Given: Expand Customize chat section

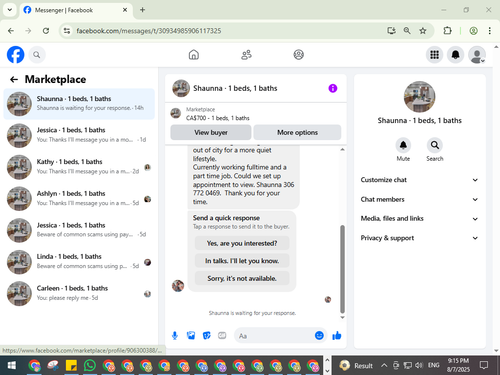Looking at the screenshot, I should click(419, 180).
